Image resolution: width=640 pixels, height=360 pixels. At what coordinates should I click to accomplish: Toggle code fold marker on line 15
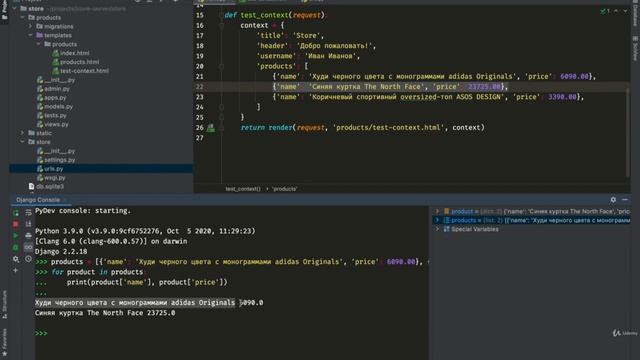[221, 15]
